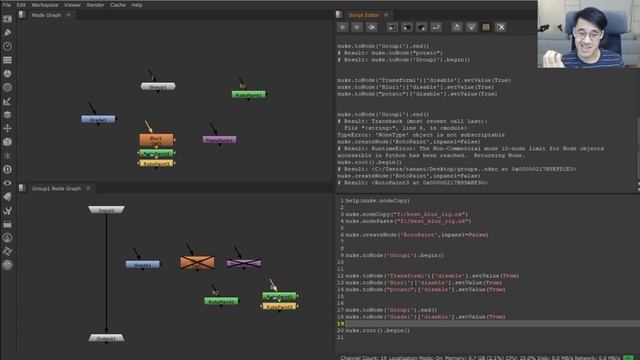Open the Transform nodes cross-arrows icon

pos(7,129)
